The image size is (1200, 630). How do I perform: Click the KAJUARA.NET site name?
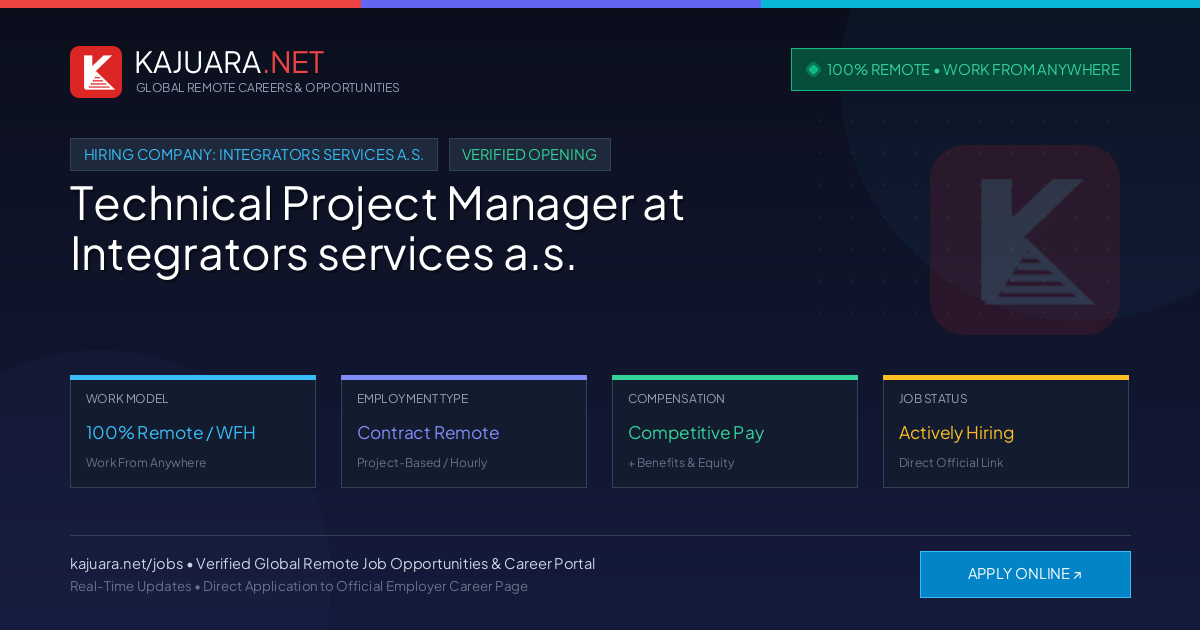(229, 62)
